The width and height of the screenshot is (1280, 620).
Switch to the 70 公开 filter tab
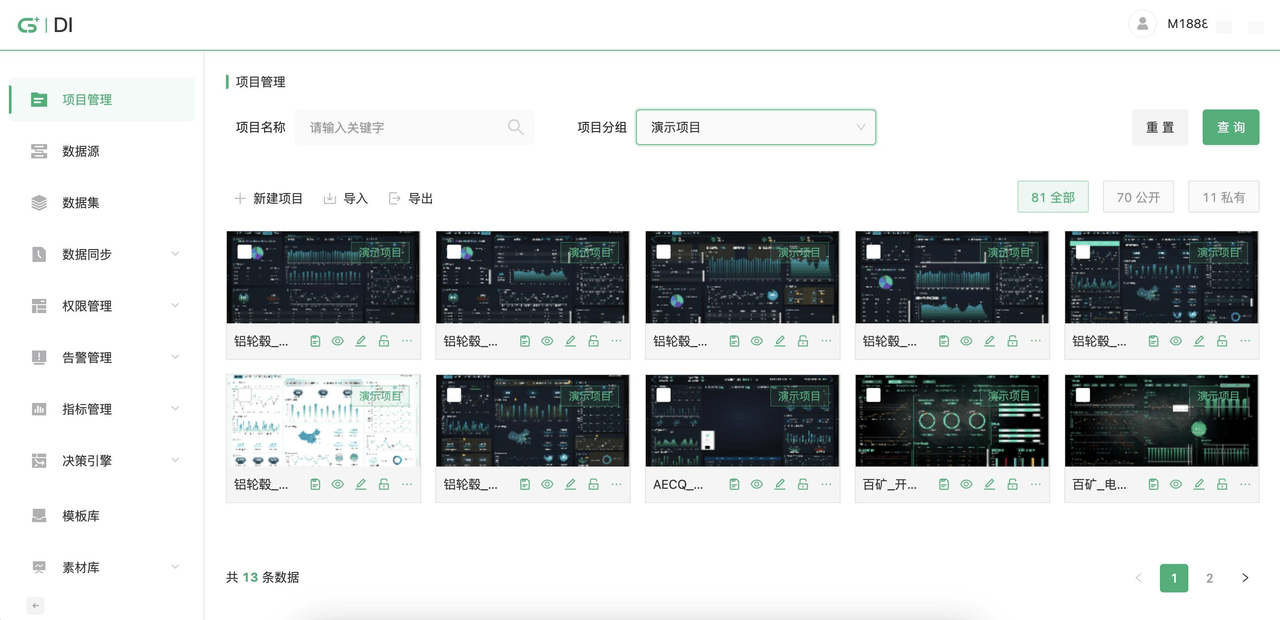click(1138, 197)
